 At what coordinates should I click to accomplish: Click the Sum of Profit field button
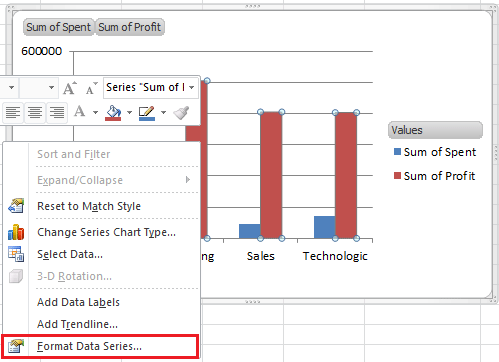(x=129, y=27)
